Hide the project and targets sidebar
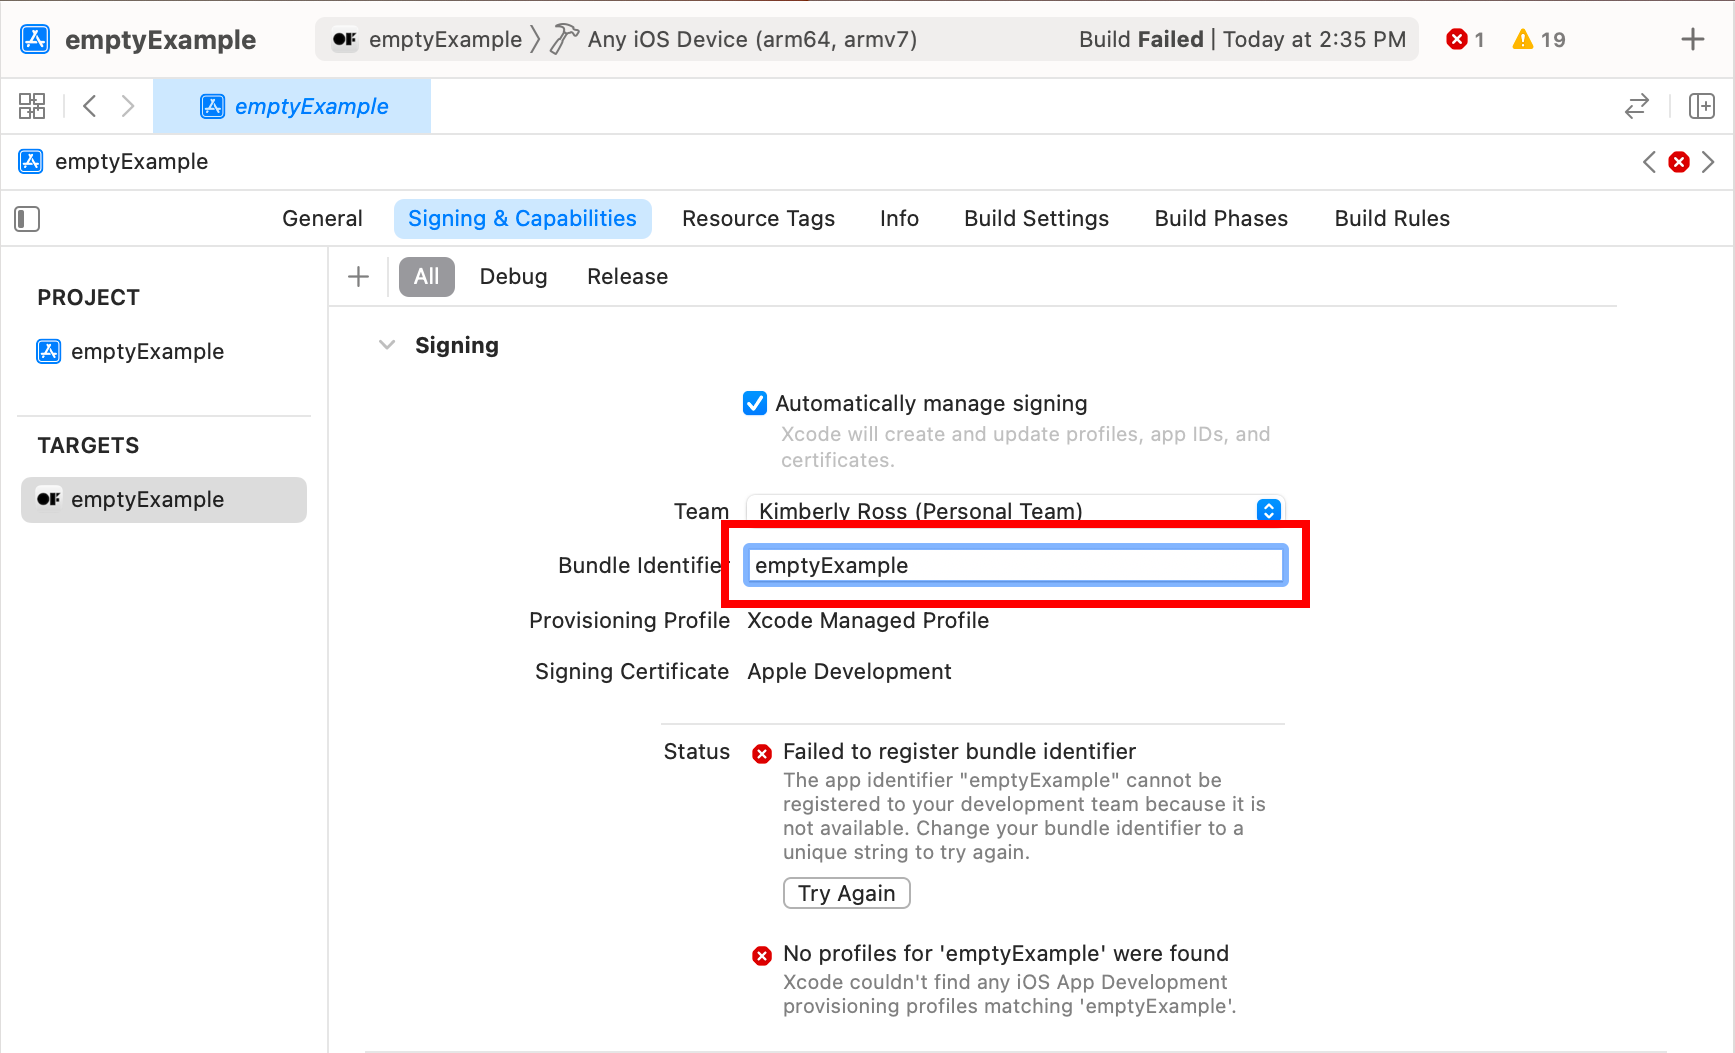This screenshot has height=1053, width=1735. click(27, 219)
